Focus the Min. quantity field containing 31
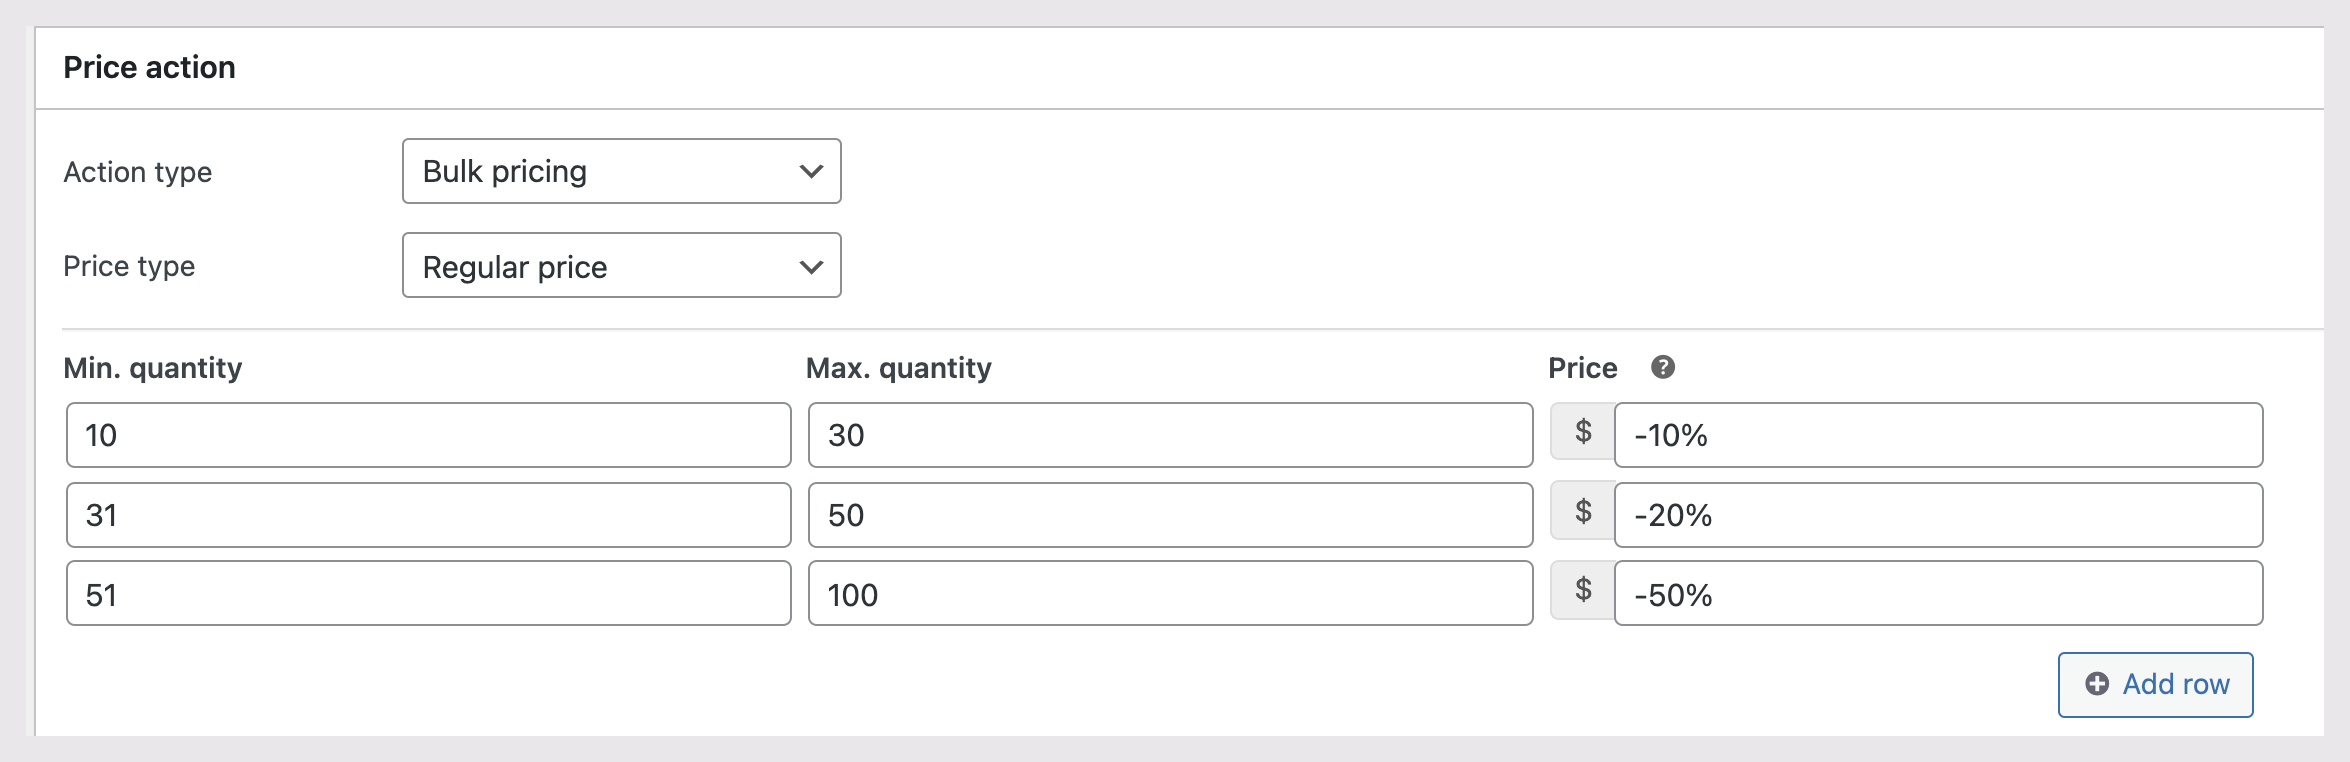 [428, 515]
